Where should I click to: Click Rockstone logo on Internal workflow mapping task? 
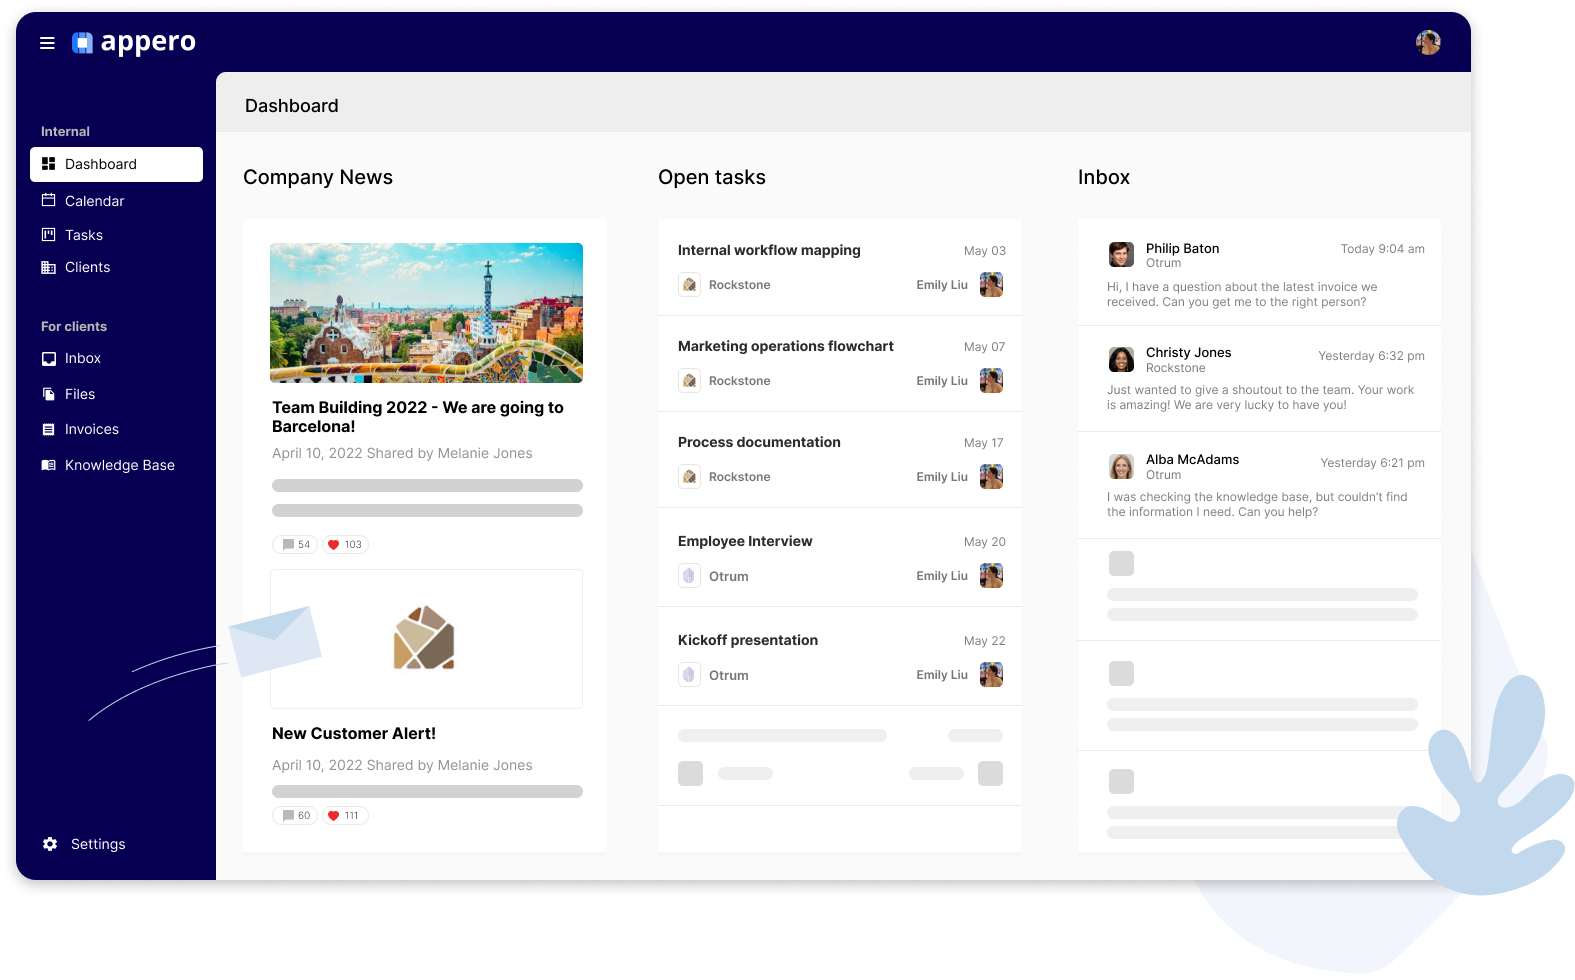689,285
